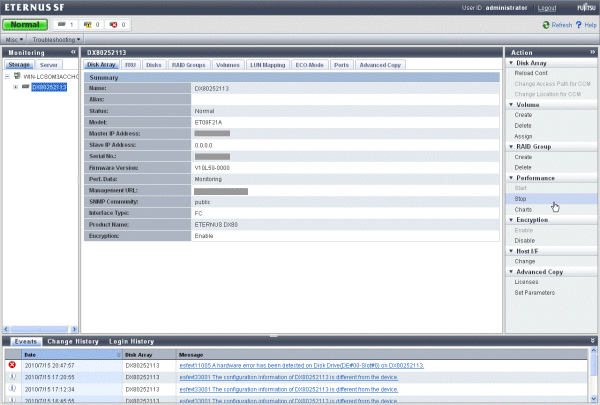Screen dimensions: 600x405
Task: Click the device count icon in status bar
Action: point(62,24)
